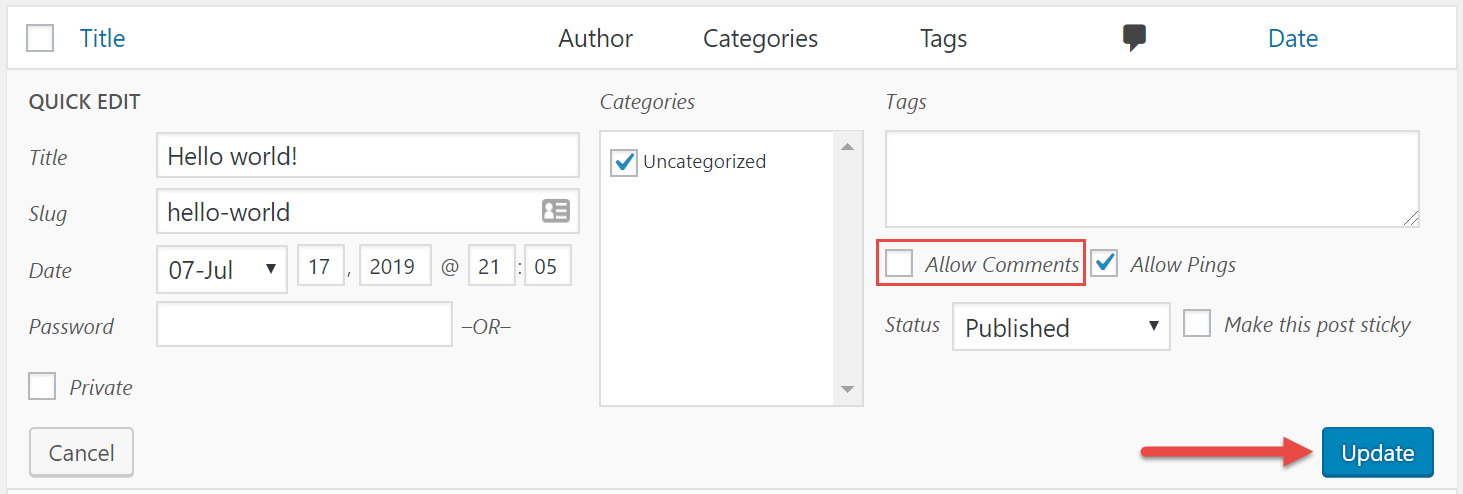Select all posts checkbox in header
This screenshot has width=1463, height=494.
pyautogui.click(x=40, y=38)
